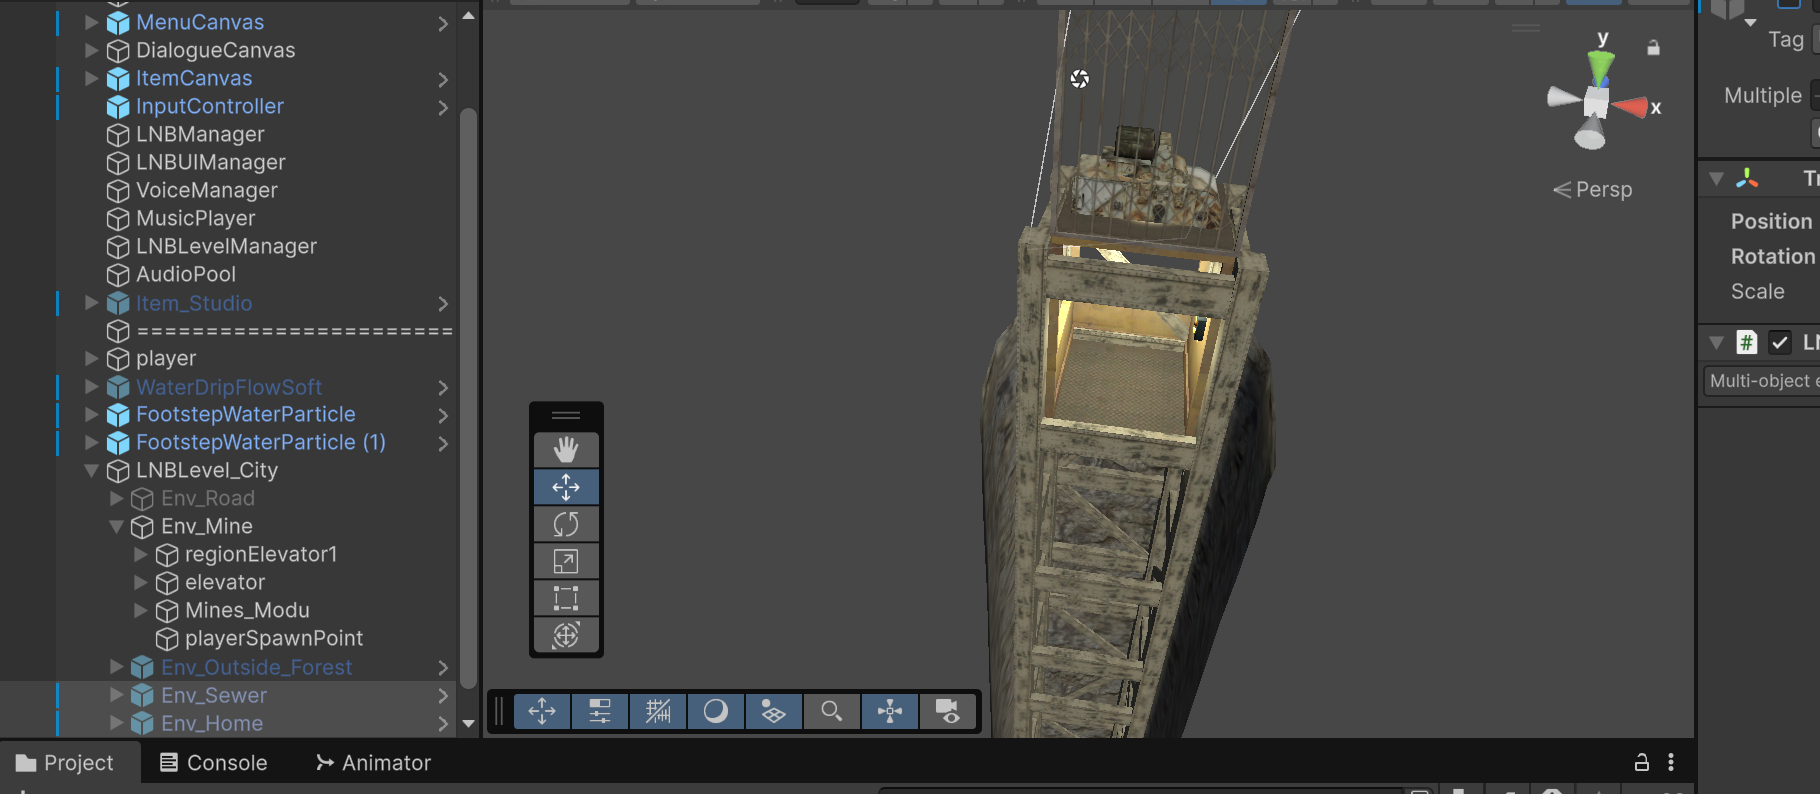The width and height of the screenshot is (1820, 794).
Task: Click the Rotation label in the Inspector
Action: tap(1773, 256)
